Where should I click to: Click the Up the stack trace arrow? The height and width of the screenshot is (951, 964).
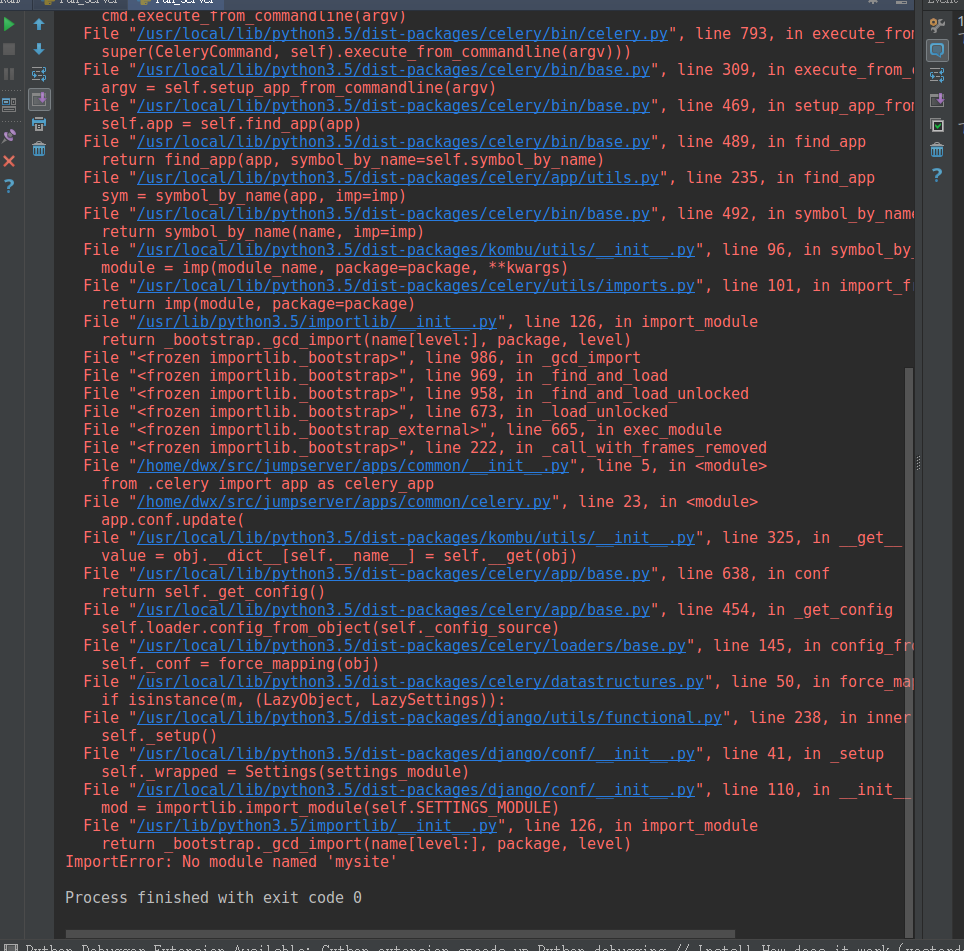tap(39, 24)
